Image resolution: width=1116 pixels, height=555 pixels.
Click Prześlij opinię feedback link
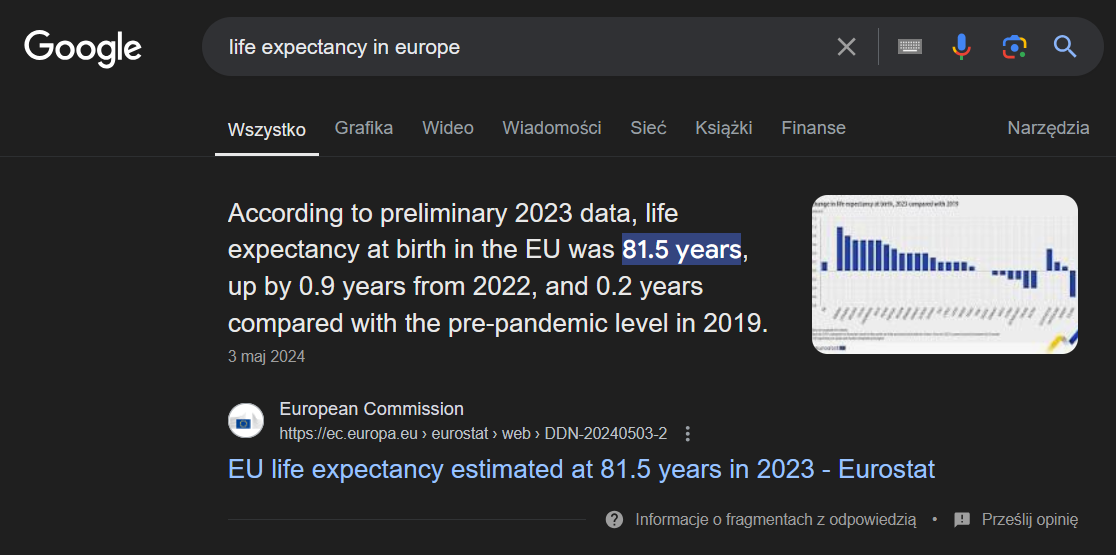point(1030,519)
